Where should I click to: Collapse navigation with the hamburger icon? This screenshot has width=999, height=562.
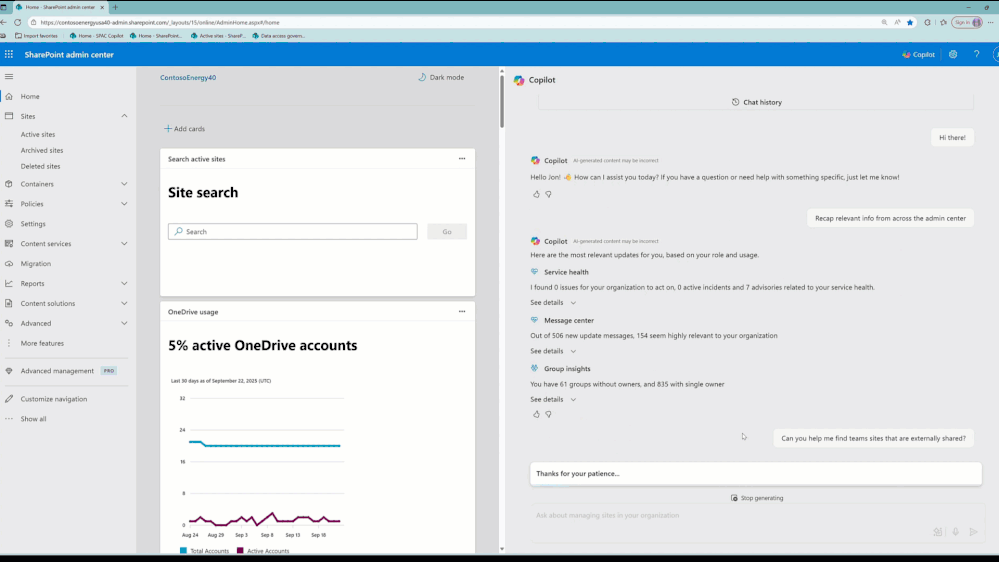[x=9, y=76]
